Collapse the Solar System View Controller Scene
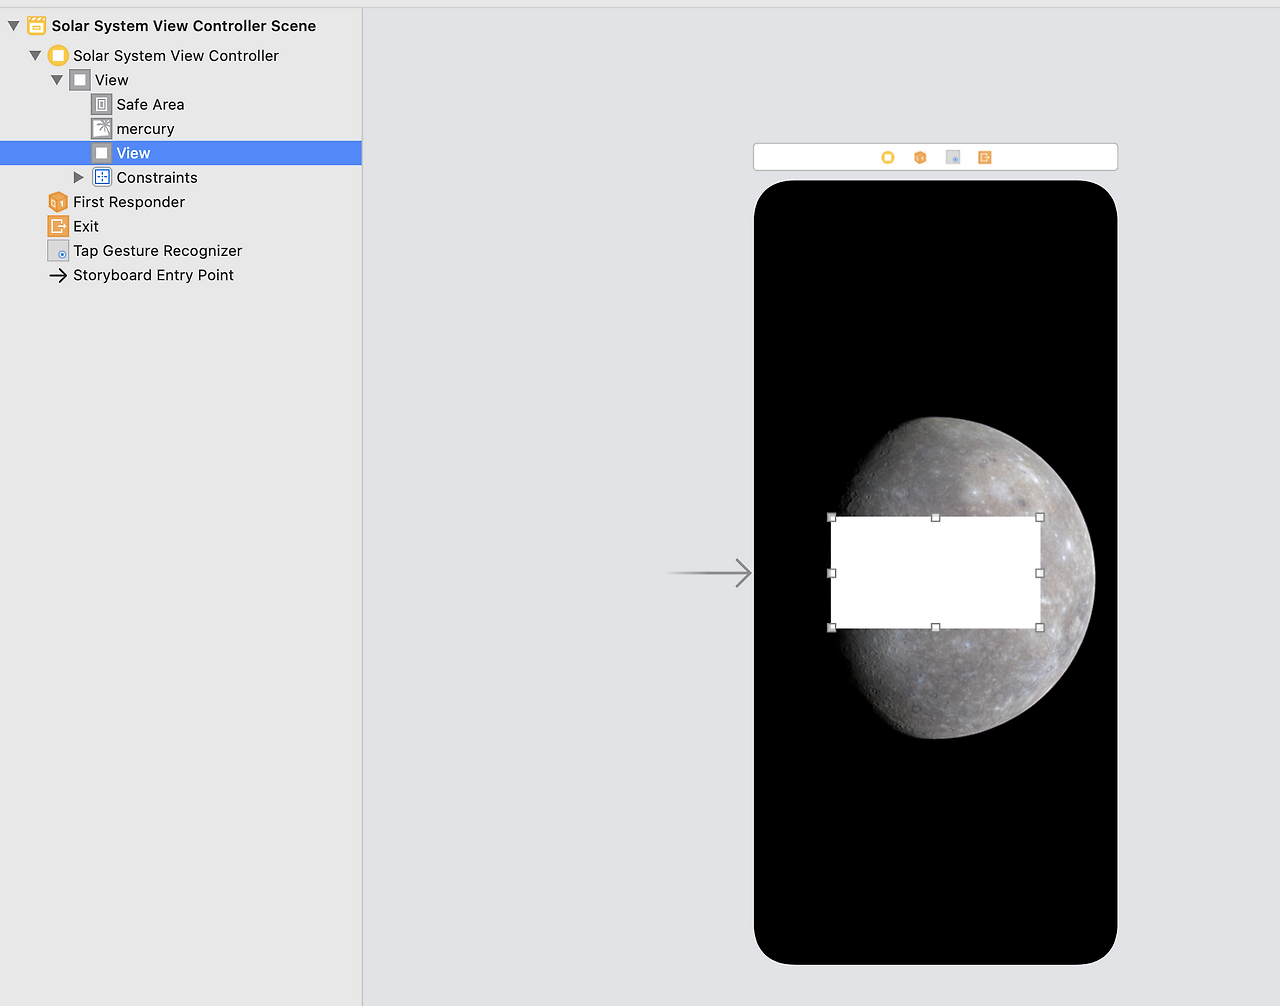Image resolution: width=1280 pixels, height=1006 pixels. [14, 26]
